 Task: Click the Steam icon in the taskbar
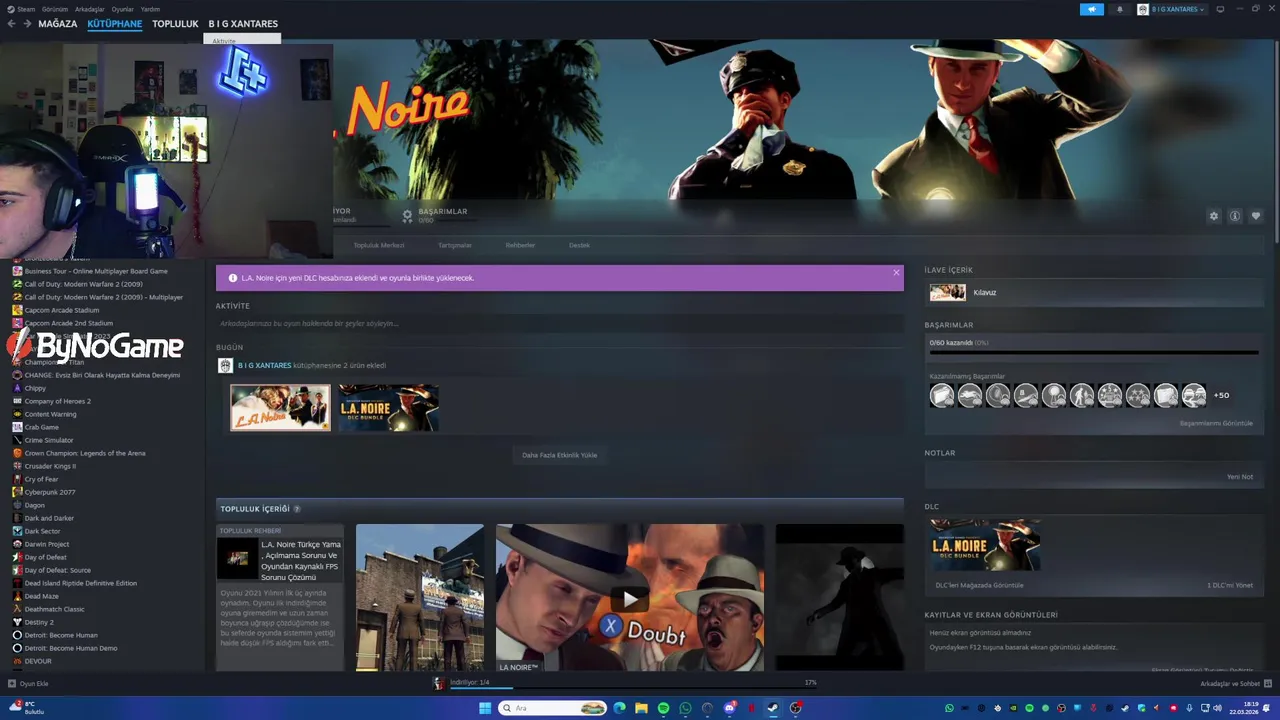(x=773, y=708)
